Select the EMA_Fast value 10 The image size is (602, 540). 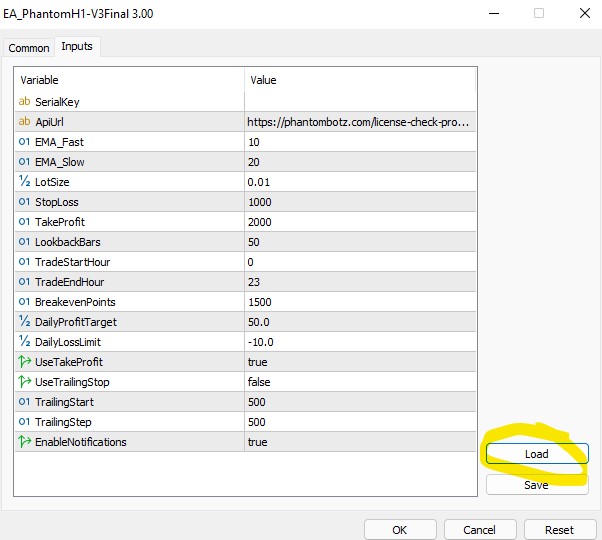pos(360,142)
